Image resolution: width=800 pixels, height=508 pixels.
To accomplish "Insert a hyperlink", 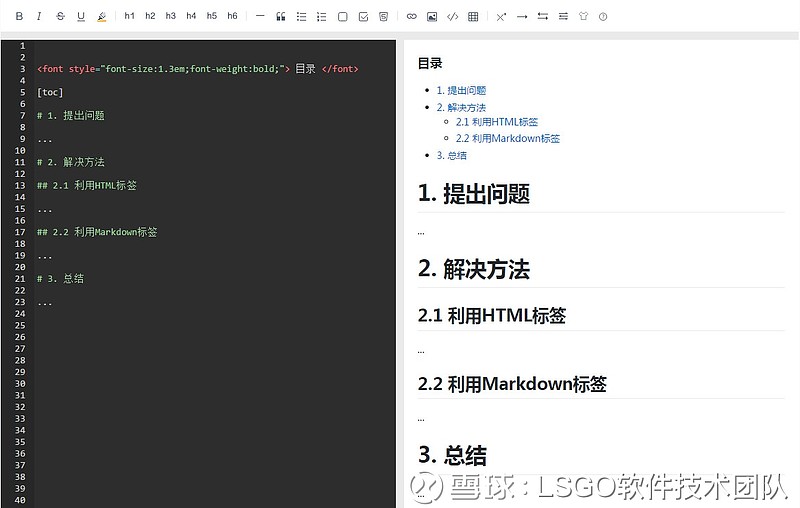I will pos(411,16).
